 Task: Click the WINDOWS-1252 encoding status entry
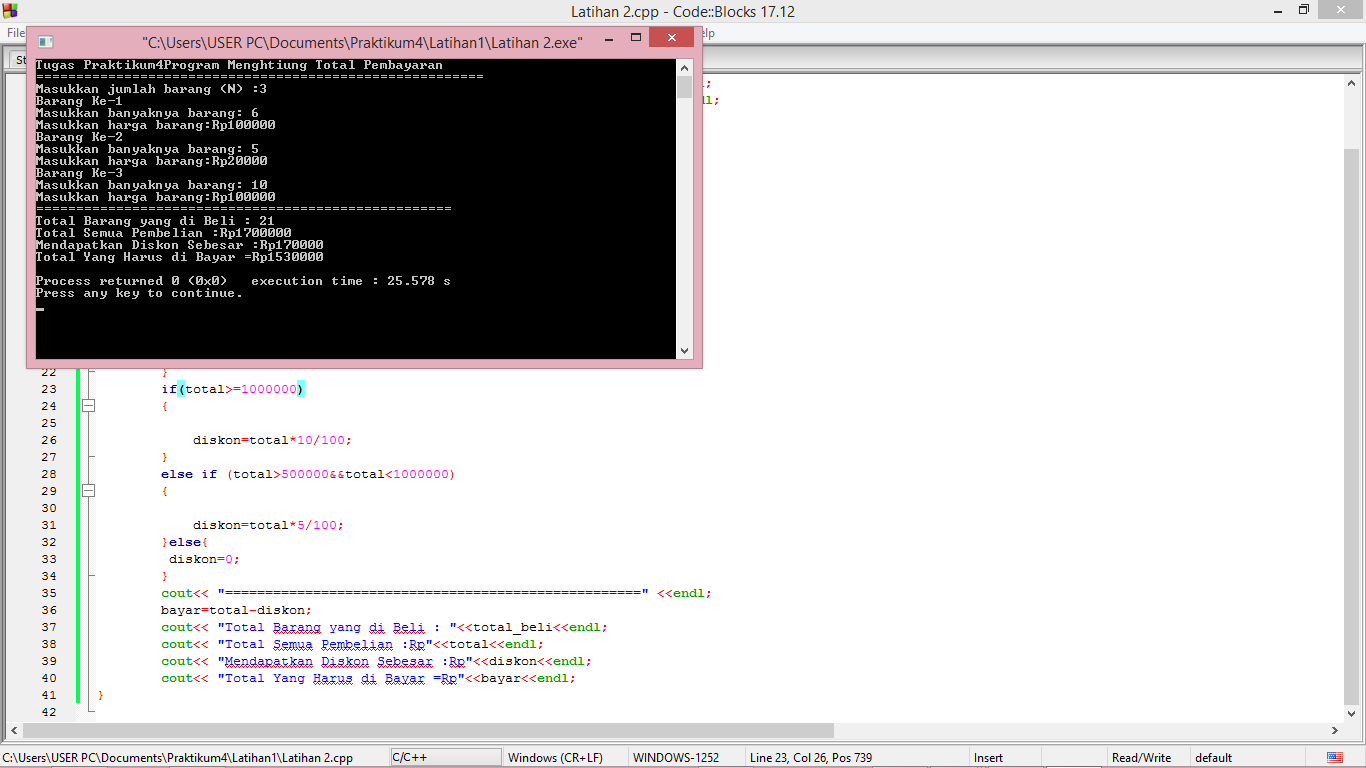coord(675,758)
